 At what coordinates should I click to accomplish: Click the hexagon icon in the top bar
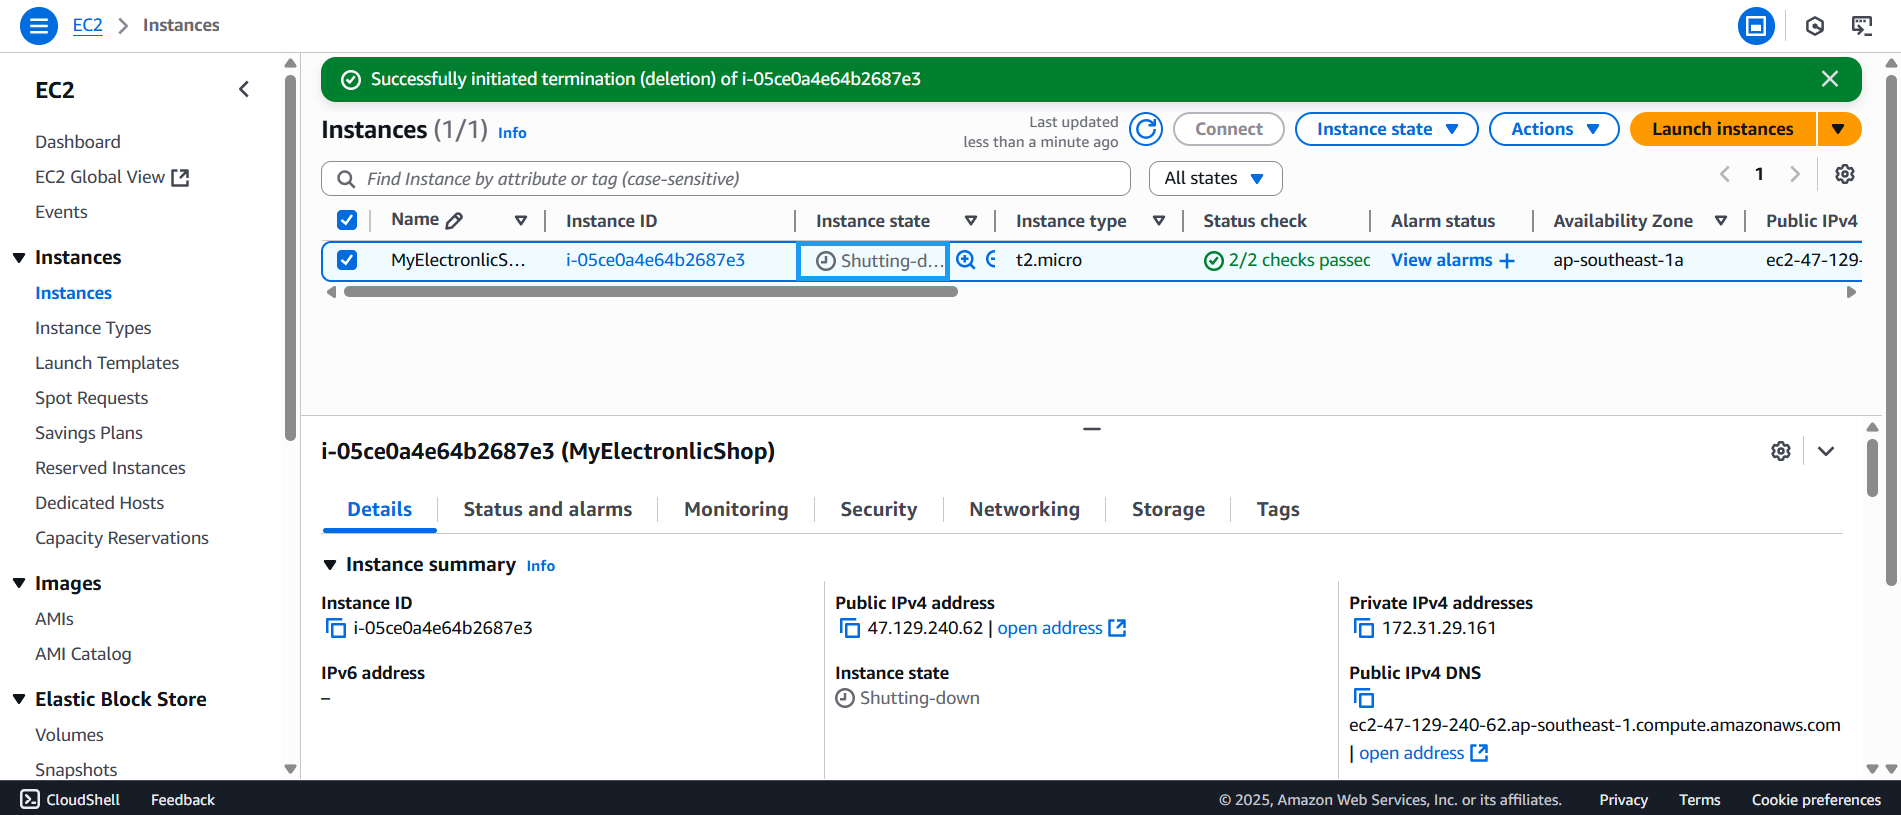click(1815, 26)
